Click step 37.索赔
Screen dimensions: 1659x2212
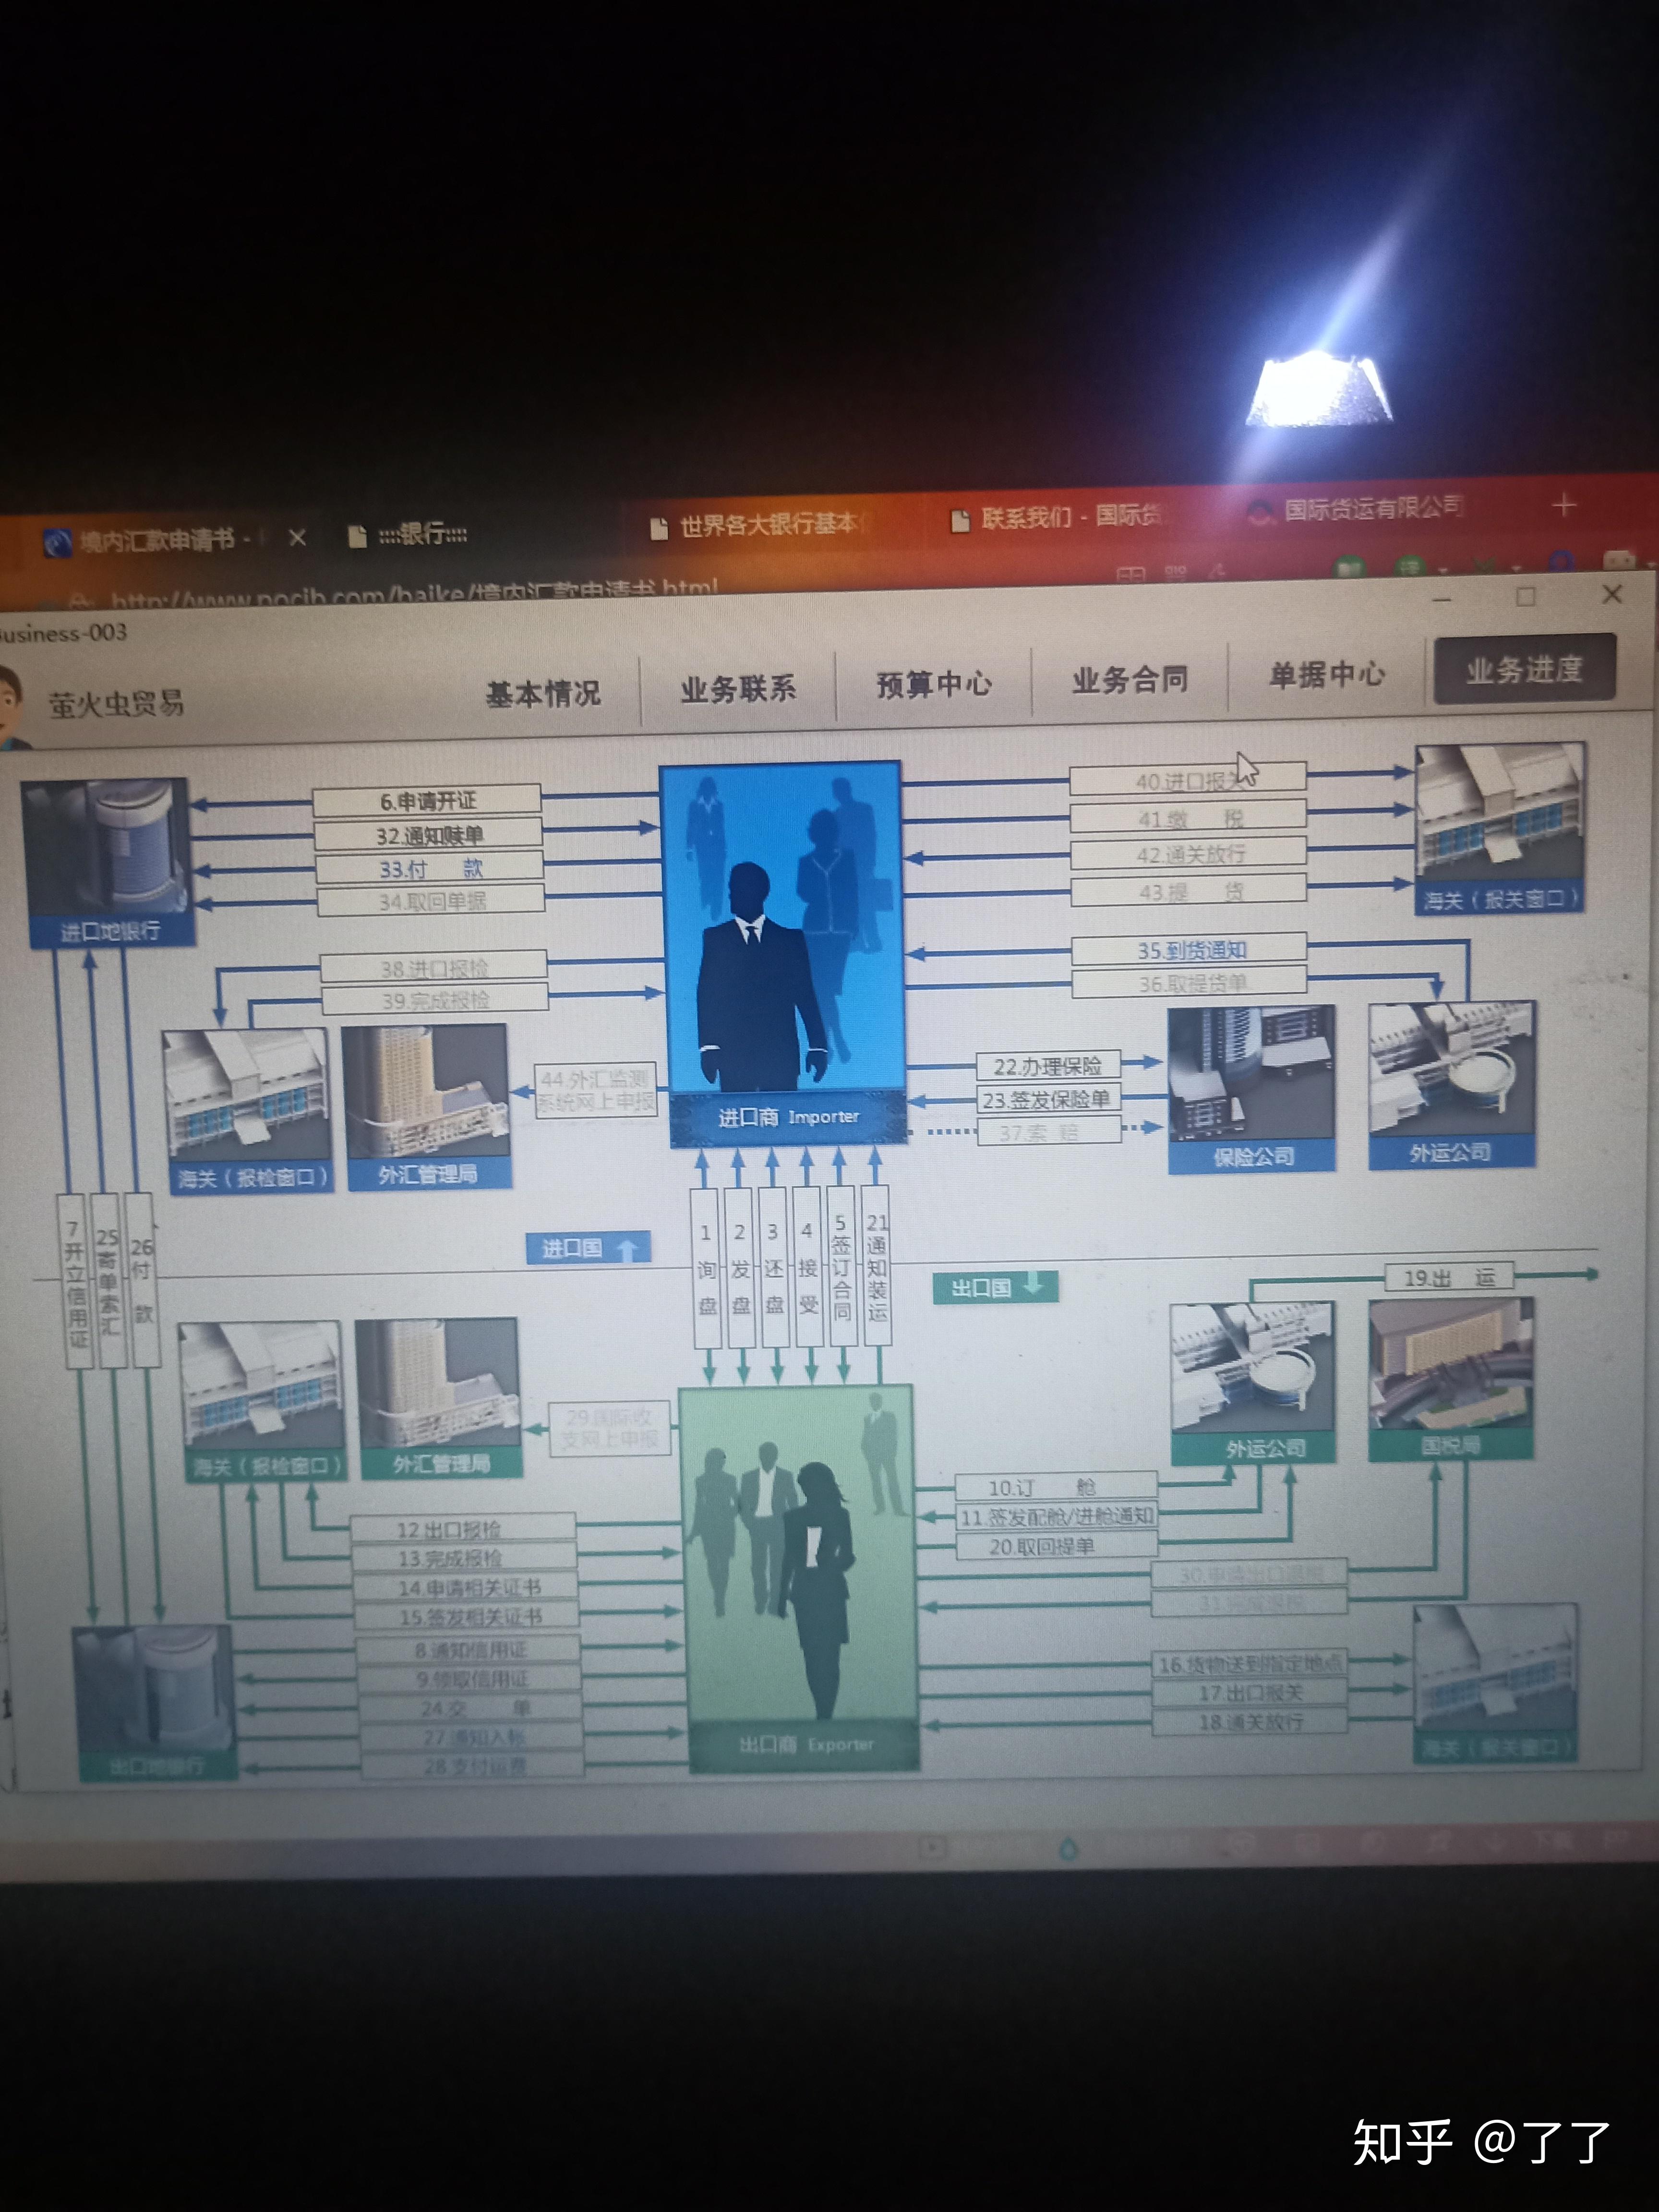[x=1049, y=1132]
